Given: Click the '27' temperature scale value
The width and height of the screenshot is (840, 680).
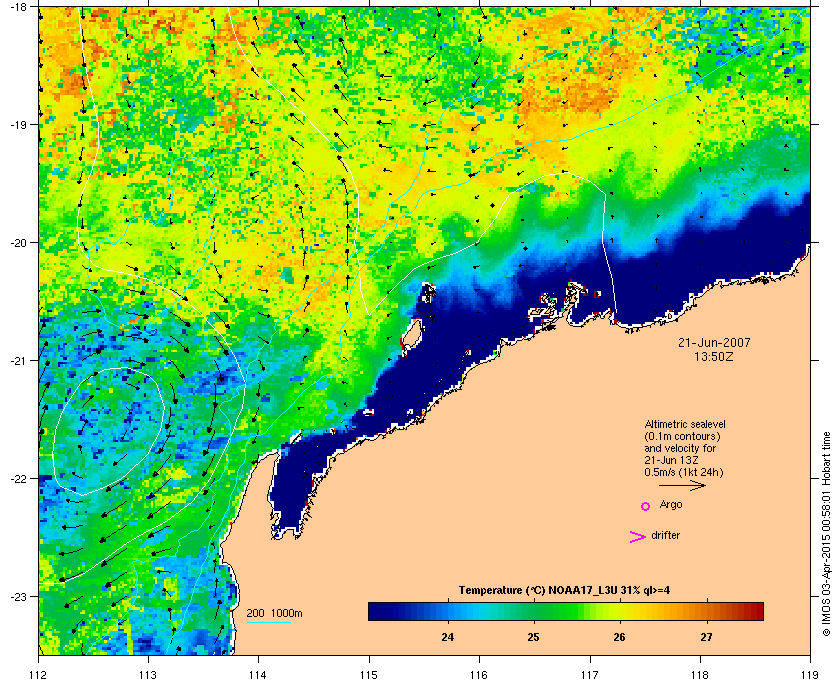Looking at the screenshot, I should 707,637.
